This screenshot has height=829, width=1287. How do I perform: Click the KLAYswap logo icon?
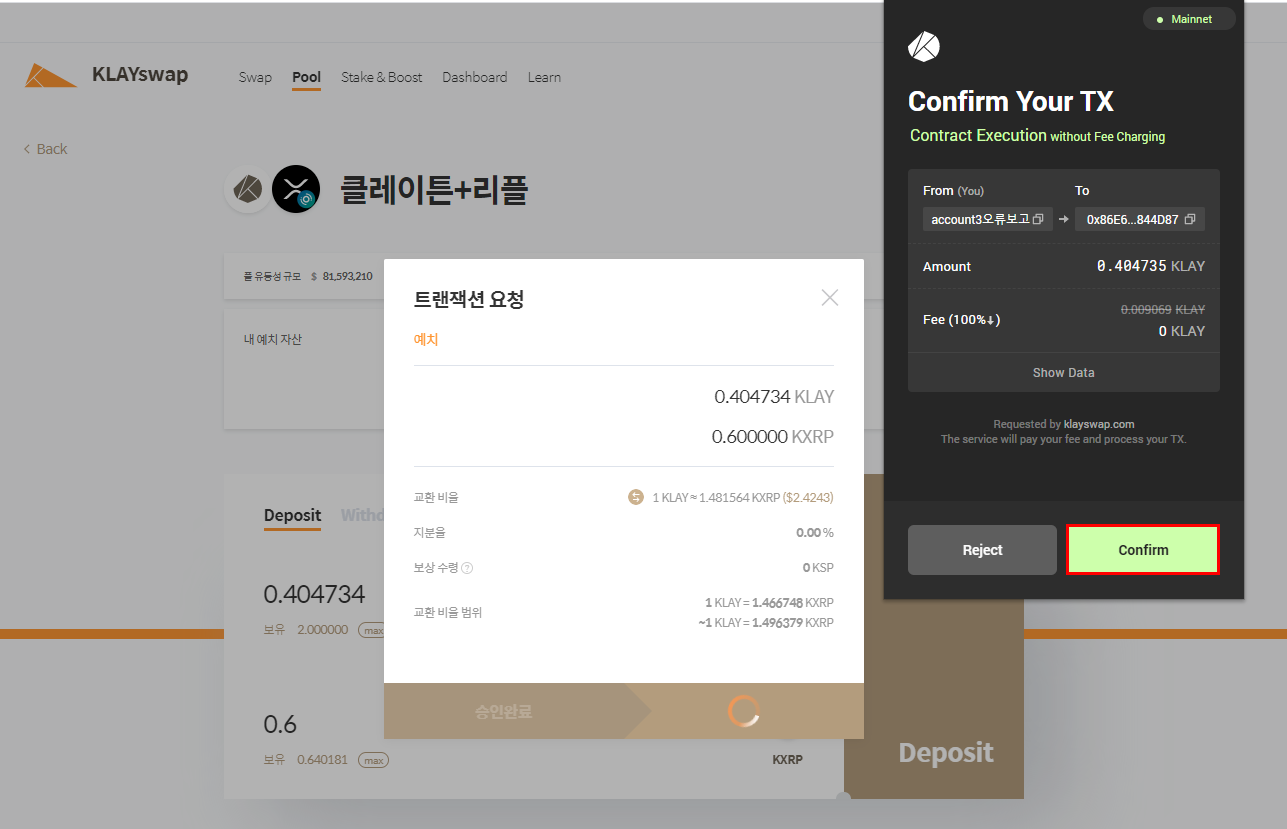click(51, 76)
